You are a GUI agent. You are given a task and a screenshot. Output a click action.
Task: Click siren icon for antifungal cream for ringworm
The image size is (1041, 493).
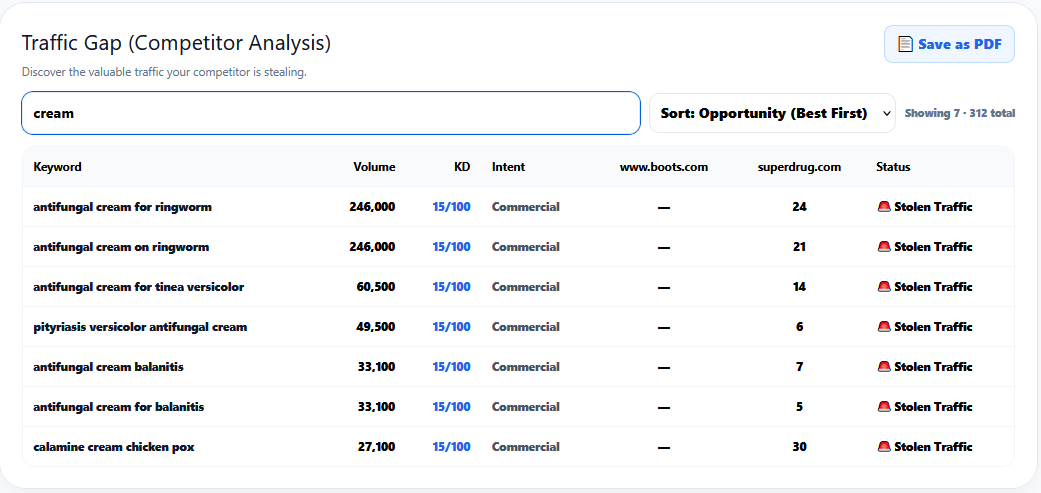884,207
